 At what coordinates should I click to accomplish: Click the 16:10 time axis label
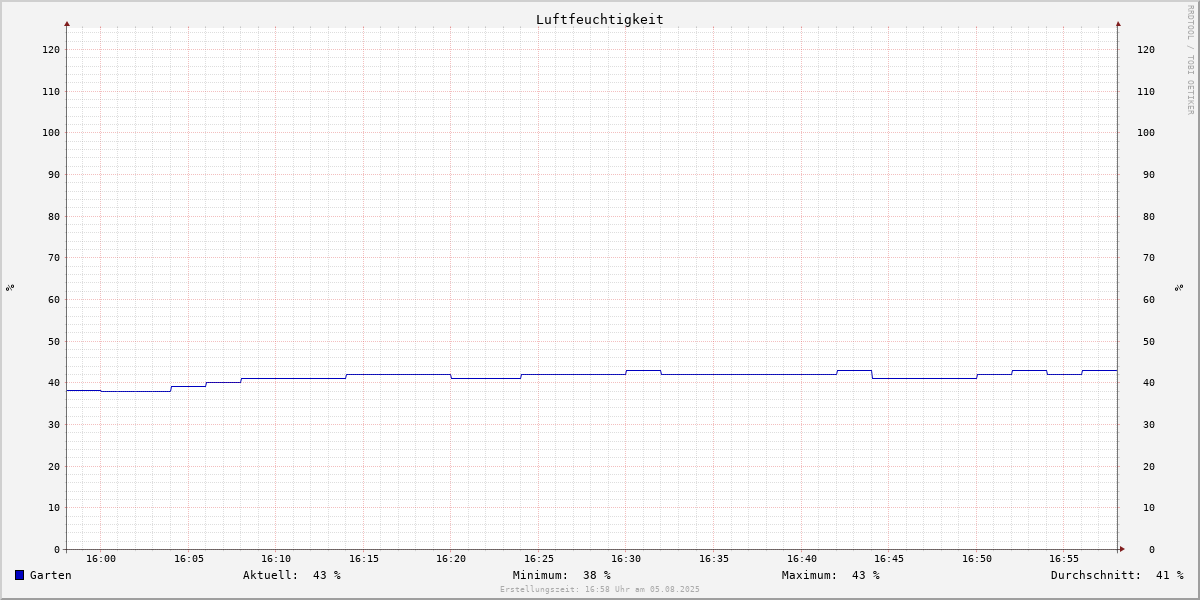tap(276, 558)
